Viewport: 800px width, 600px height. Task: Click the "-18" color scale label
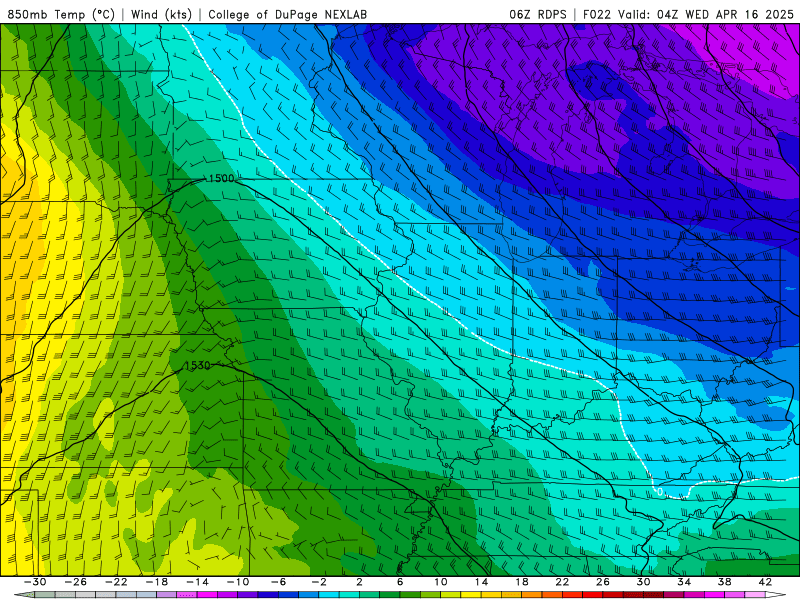point(157,582)
